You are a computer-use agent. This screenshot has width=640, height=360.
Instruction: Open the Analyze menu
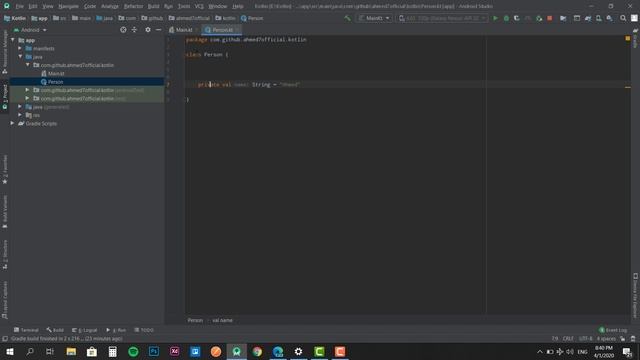point(109,6)
